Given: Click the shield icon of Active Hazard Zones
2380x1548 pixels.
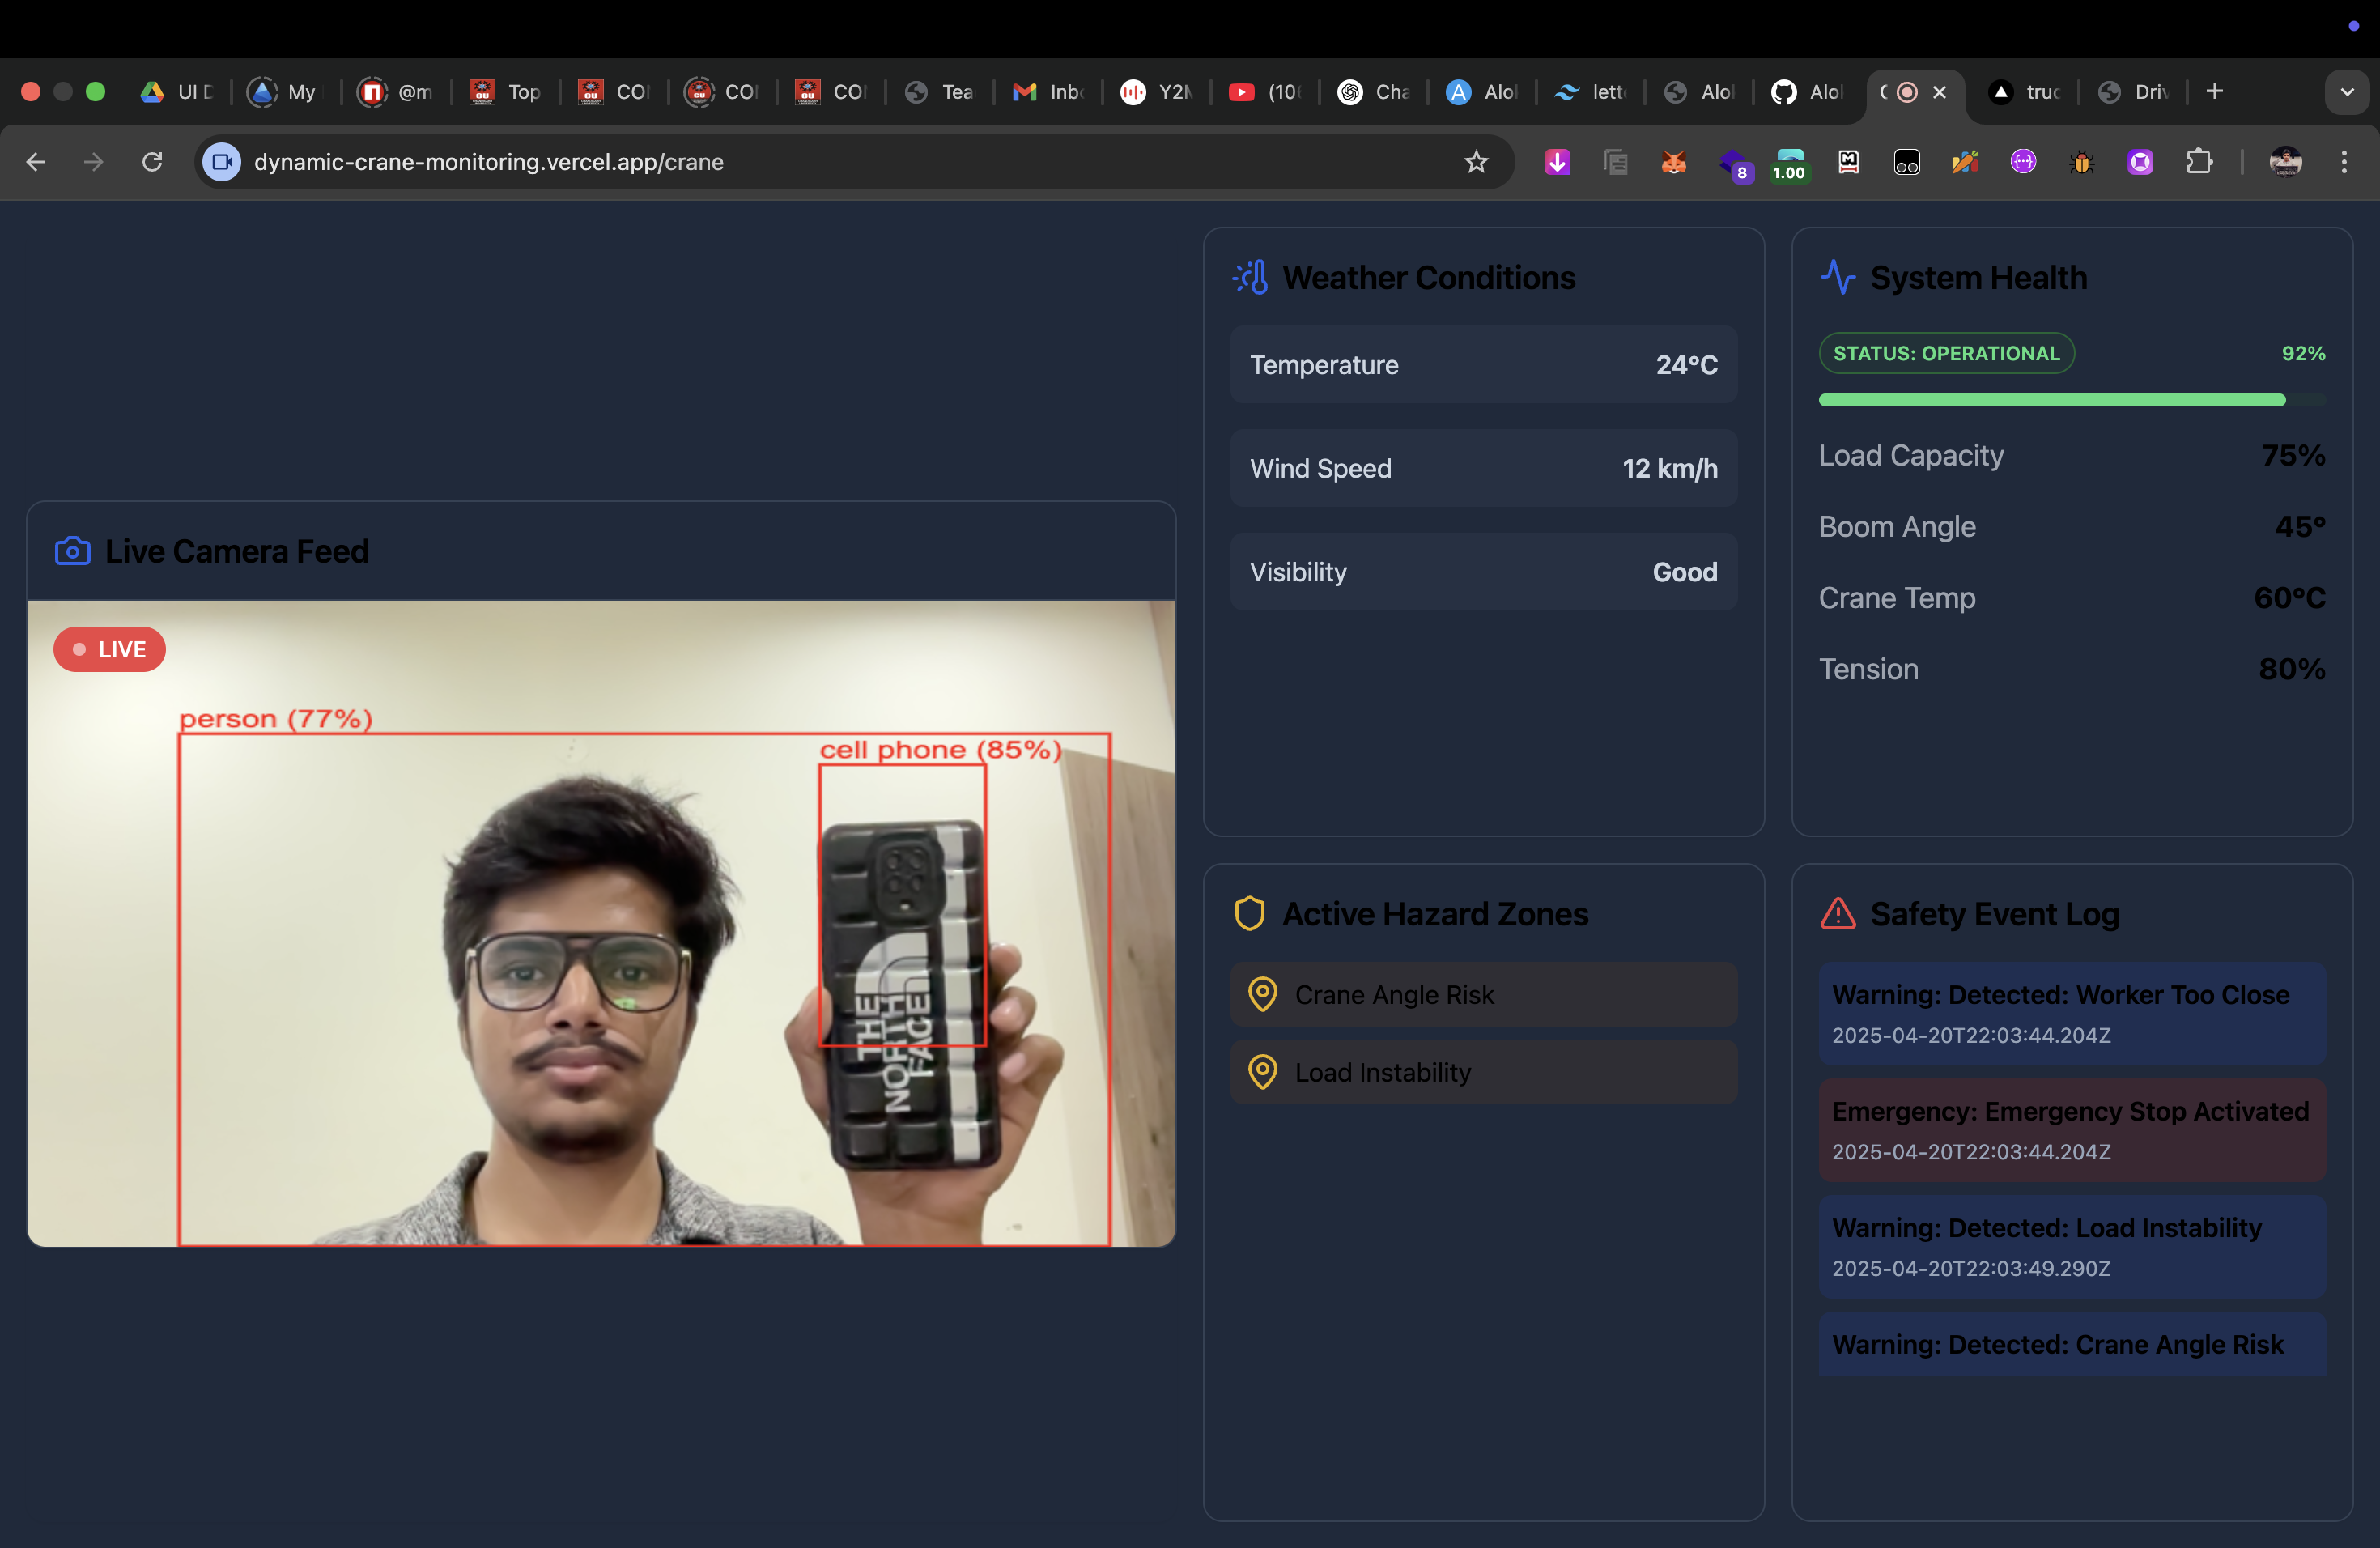Looking at the screenshot, I should pos(1250,914).
